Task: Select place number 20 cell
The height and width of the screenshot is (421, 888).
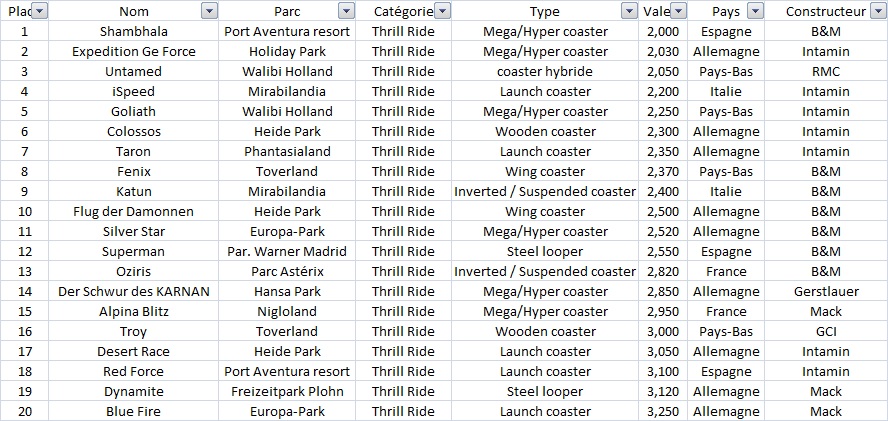Action: pyautogui.click(x=24, y=411)
